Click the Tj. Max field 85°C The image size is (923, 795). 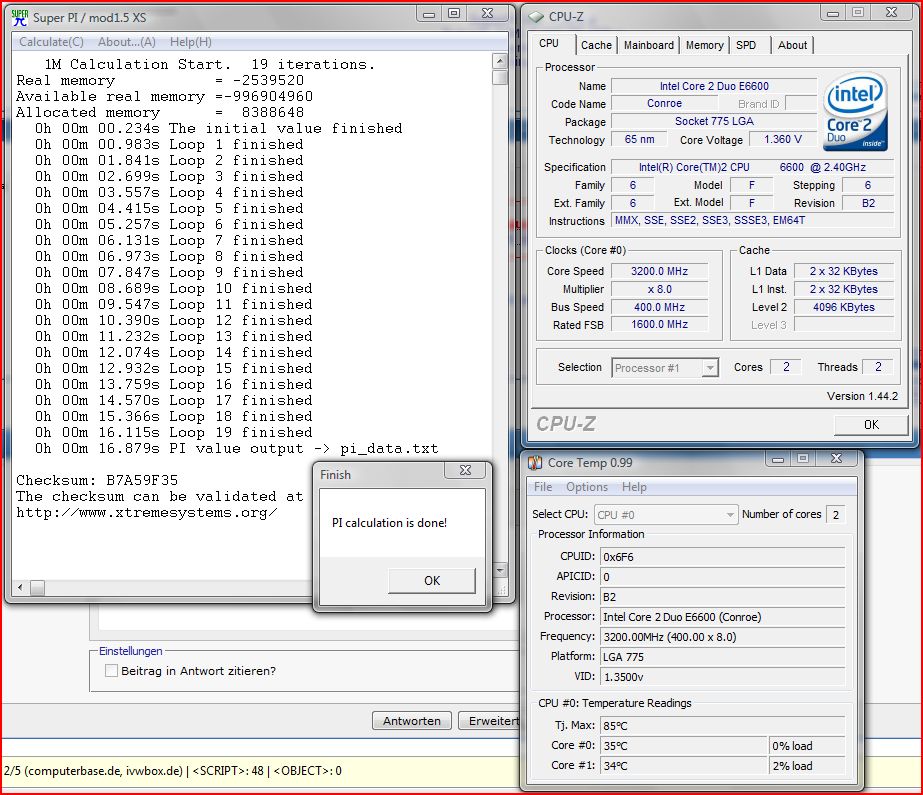(x=722, y=726)
